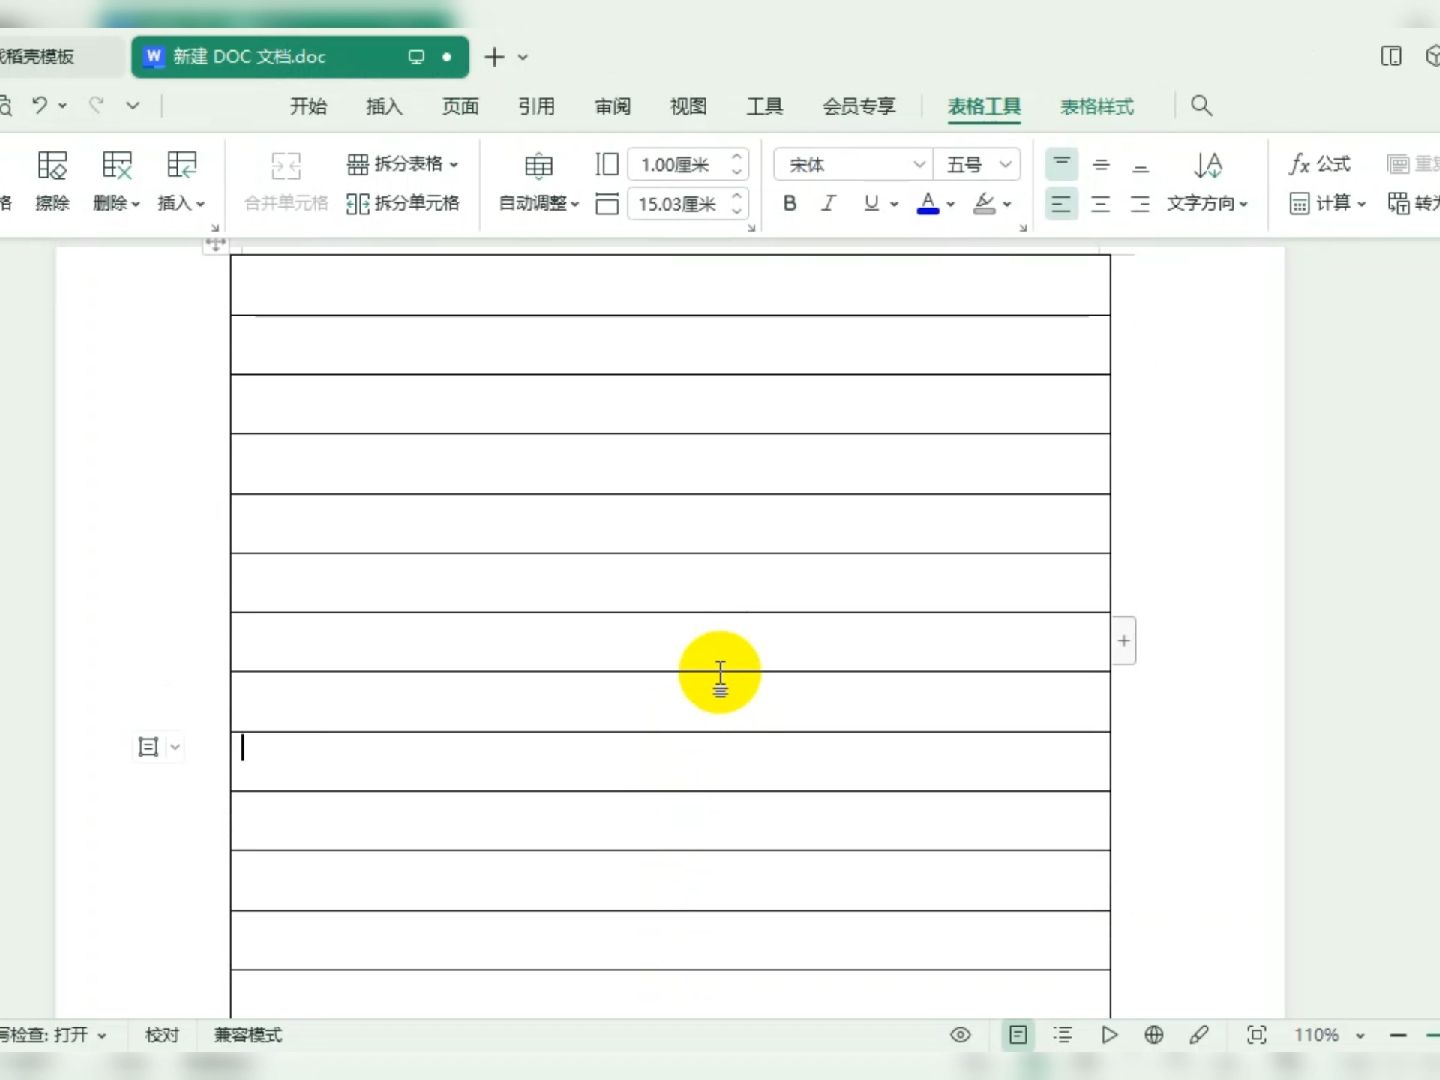This screenshot has width=1440, height=1080.
Task: Click the Merge Cells (合并单元格) button
Action: 286,181
